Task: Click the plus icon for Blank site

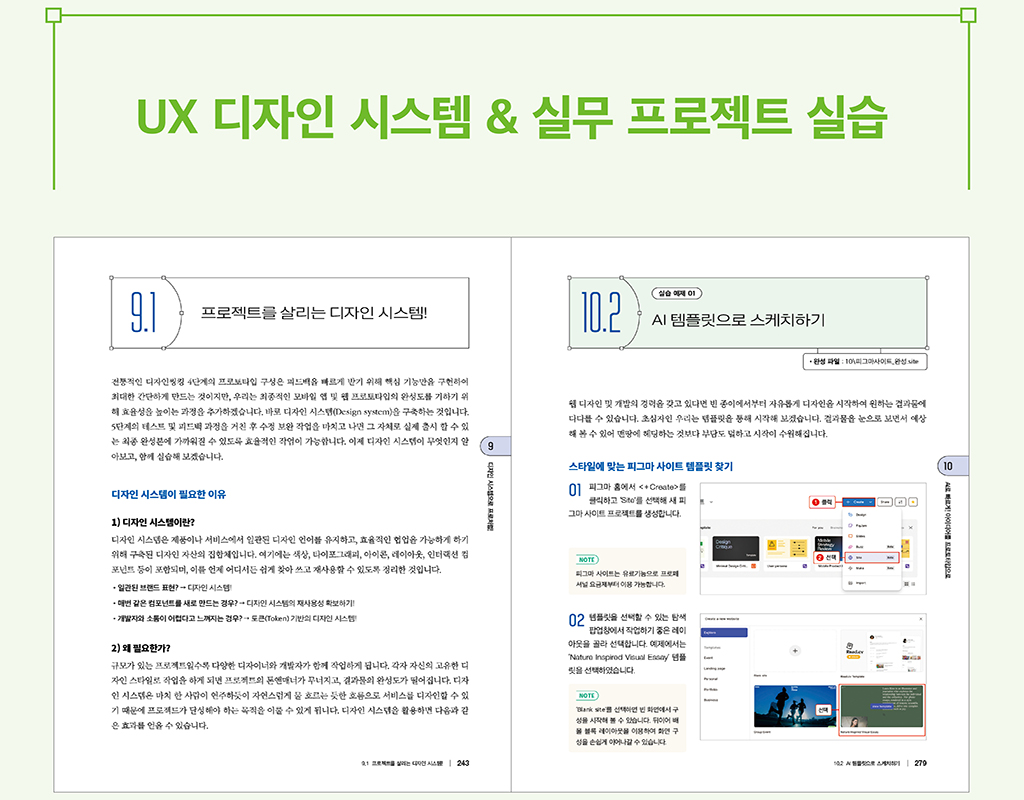Action: pyautogui.click(x=795, y=650)
